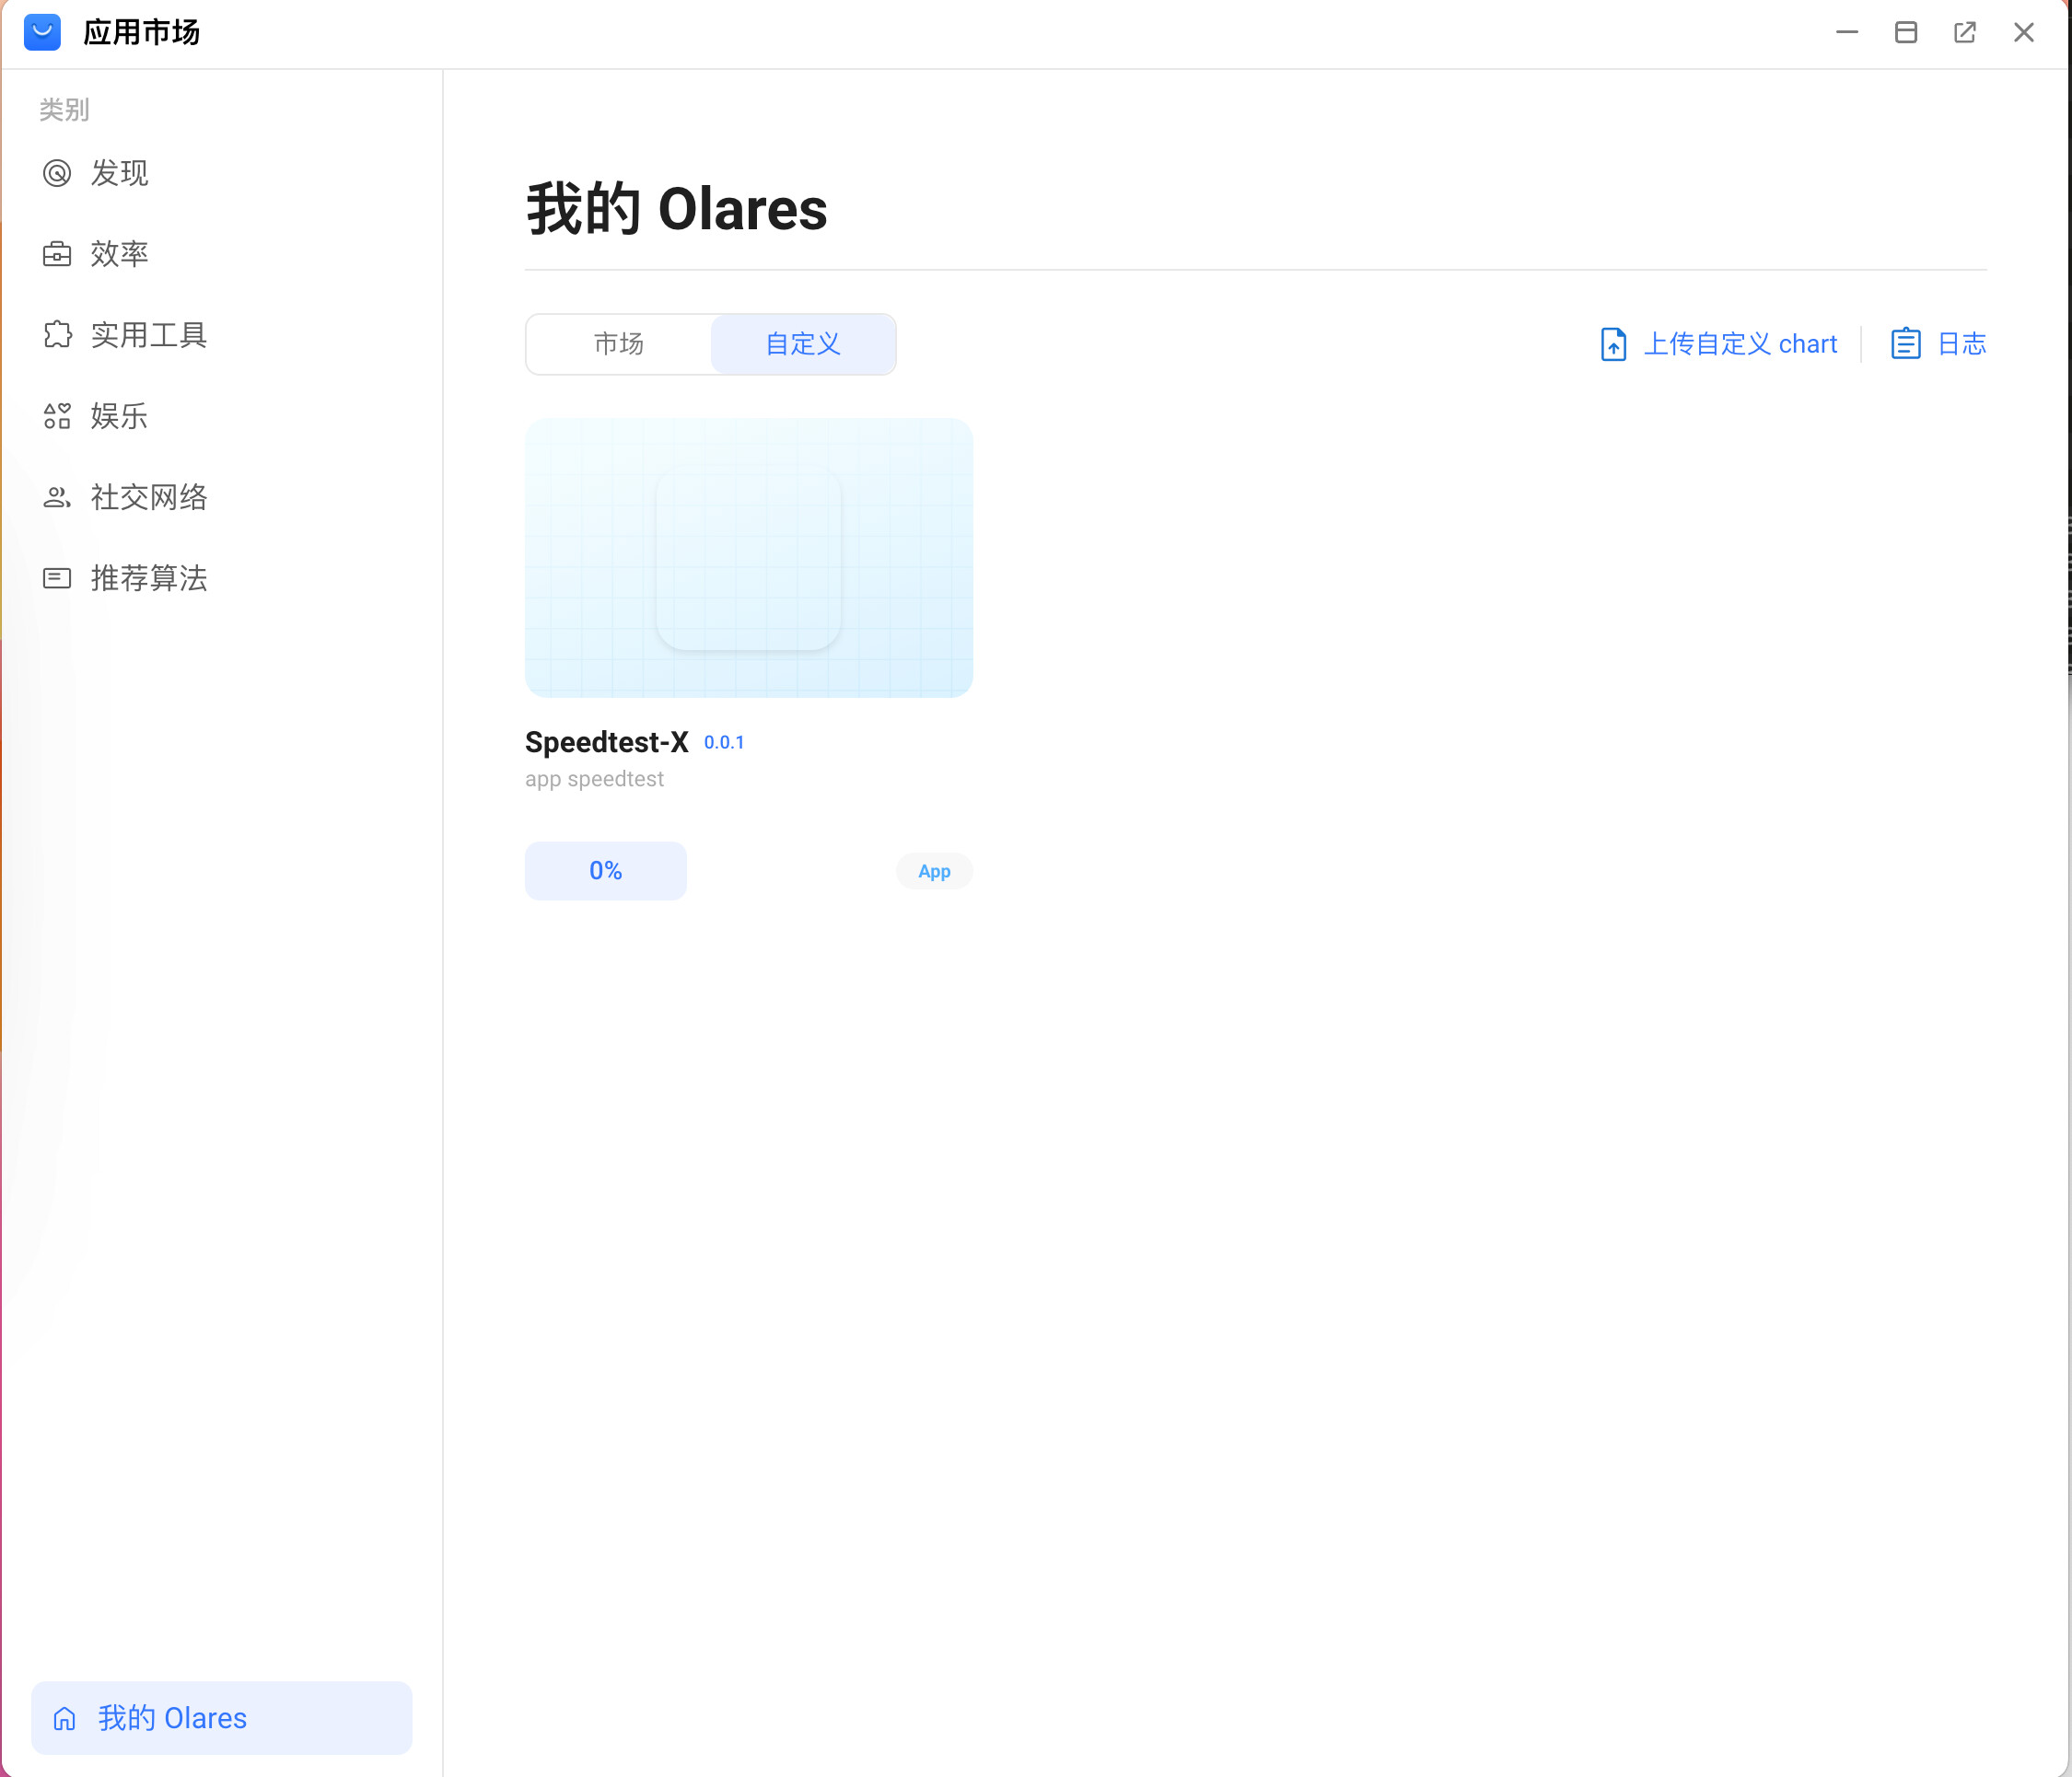
Task: Switch to the 市场 tab
Action: pos(619,344)
